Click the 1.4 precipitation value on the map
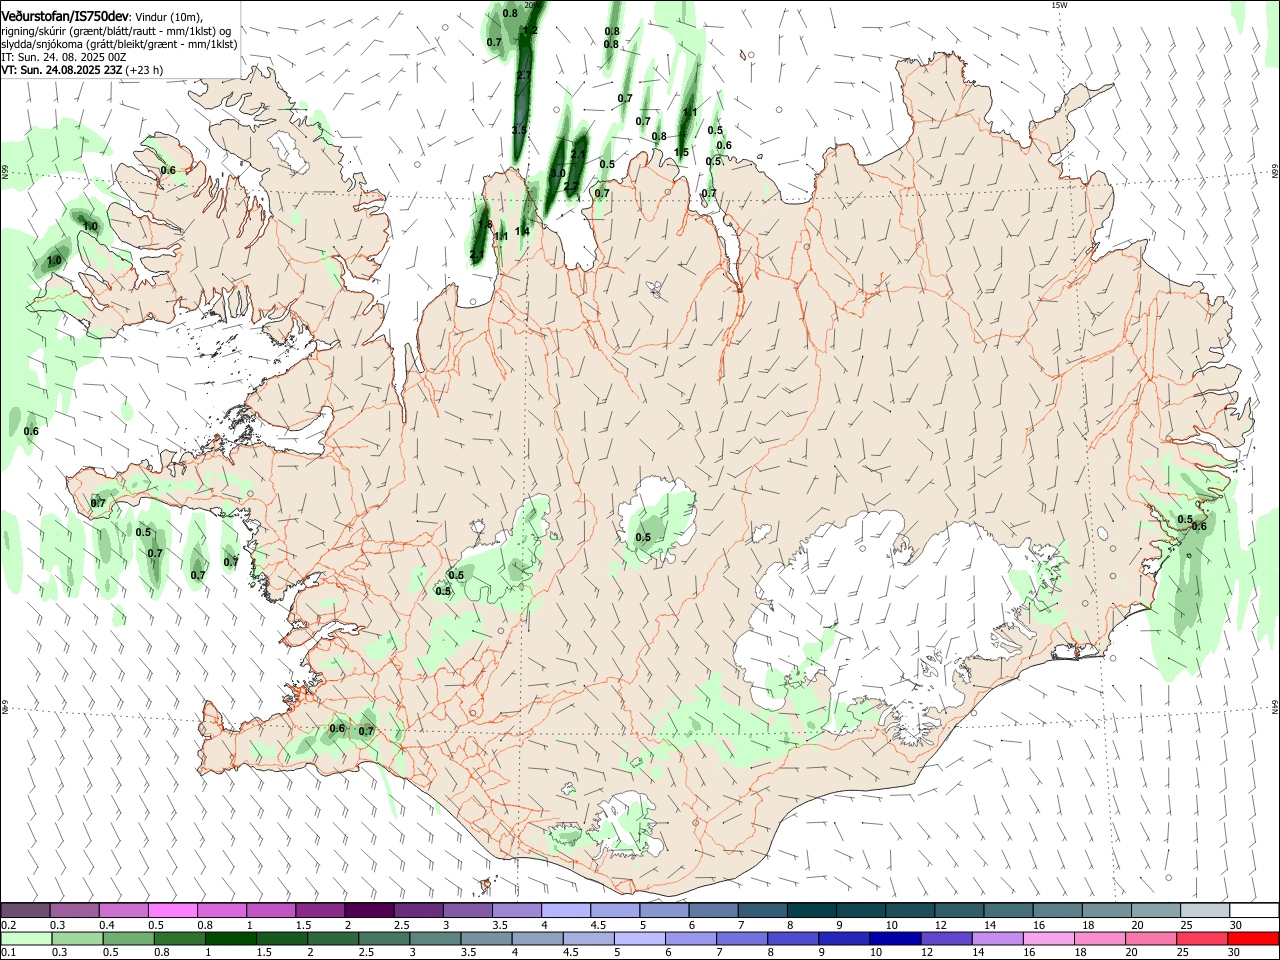 522,231
